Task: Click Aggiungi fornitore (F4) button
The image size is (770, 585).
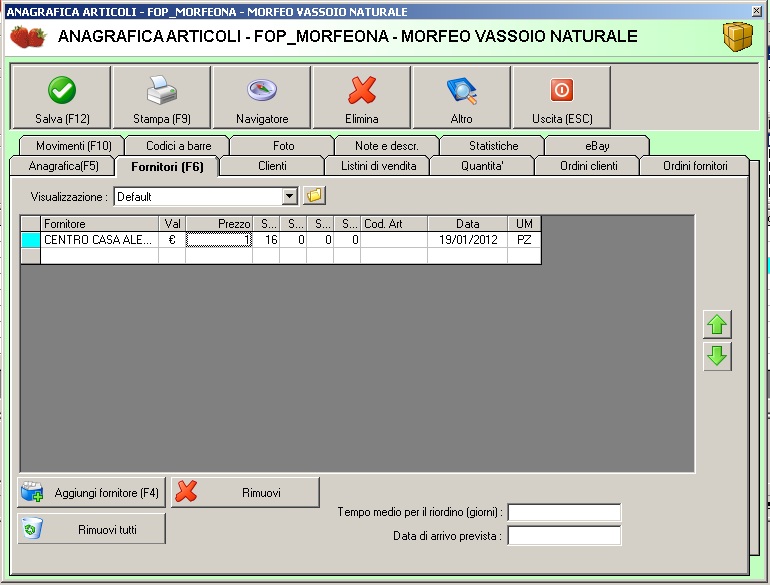Action: tap(91, 492)
